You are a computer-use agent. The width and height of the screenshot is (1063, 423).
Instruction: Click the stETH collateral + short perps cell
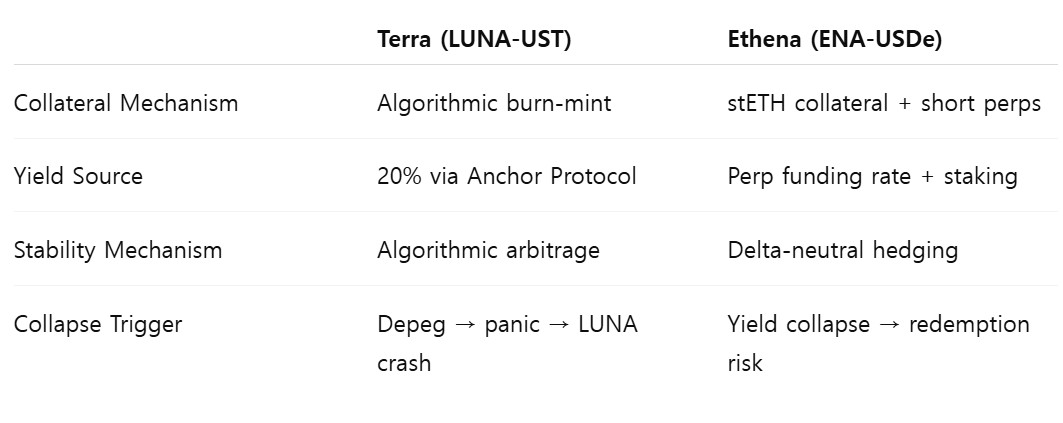pyautogui.click(x=884, y=103)
